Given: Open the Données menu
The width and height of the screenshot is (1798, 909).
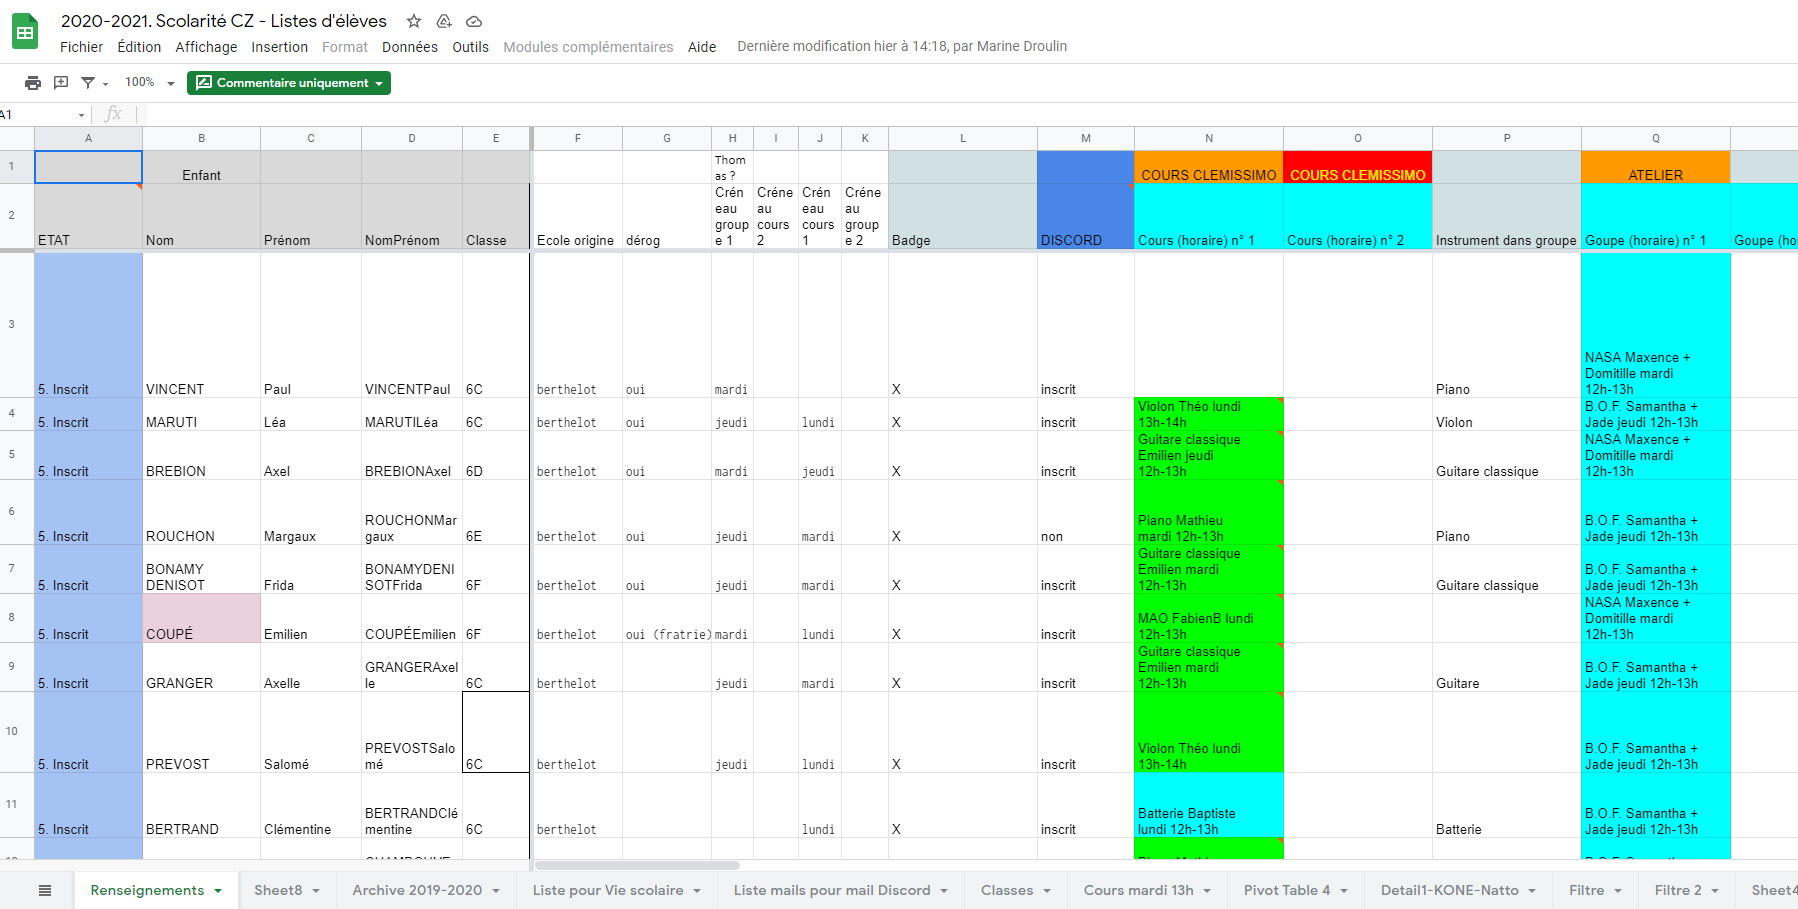Looking at the screenshot, I should point(409,47).
